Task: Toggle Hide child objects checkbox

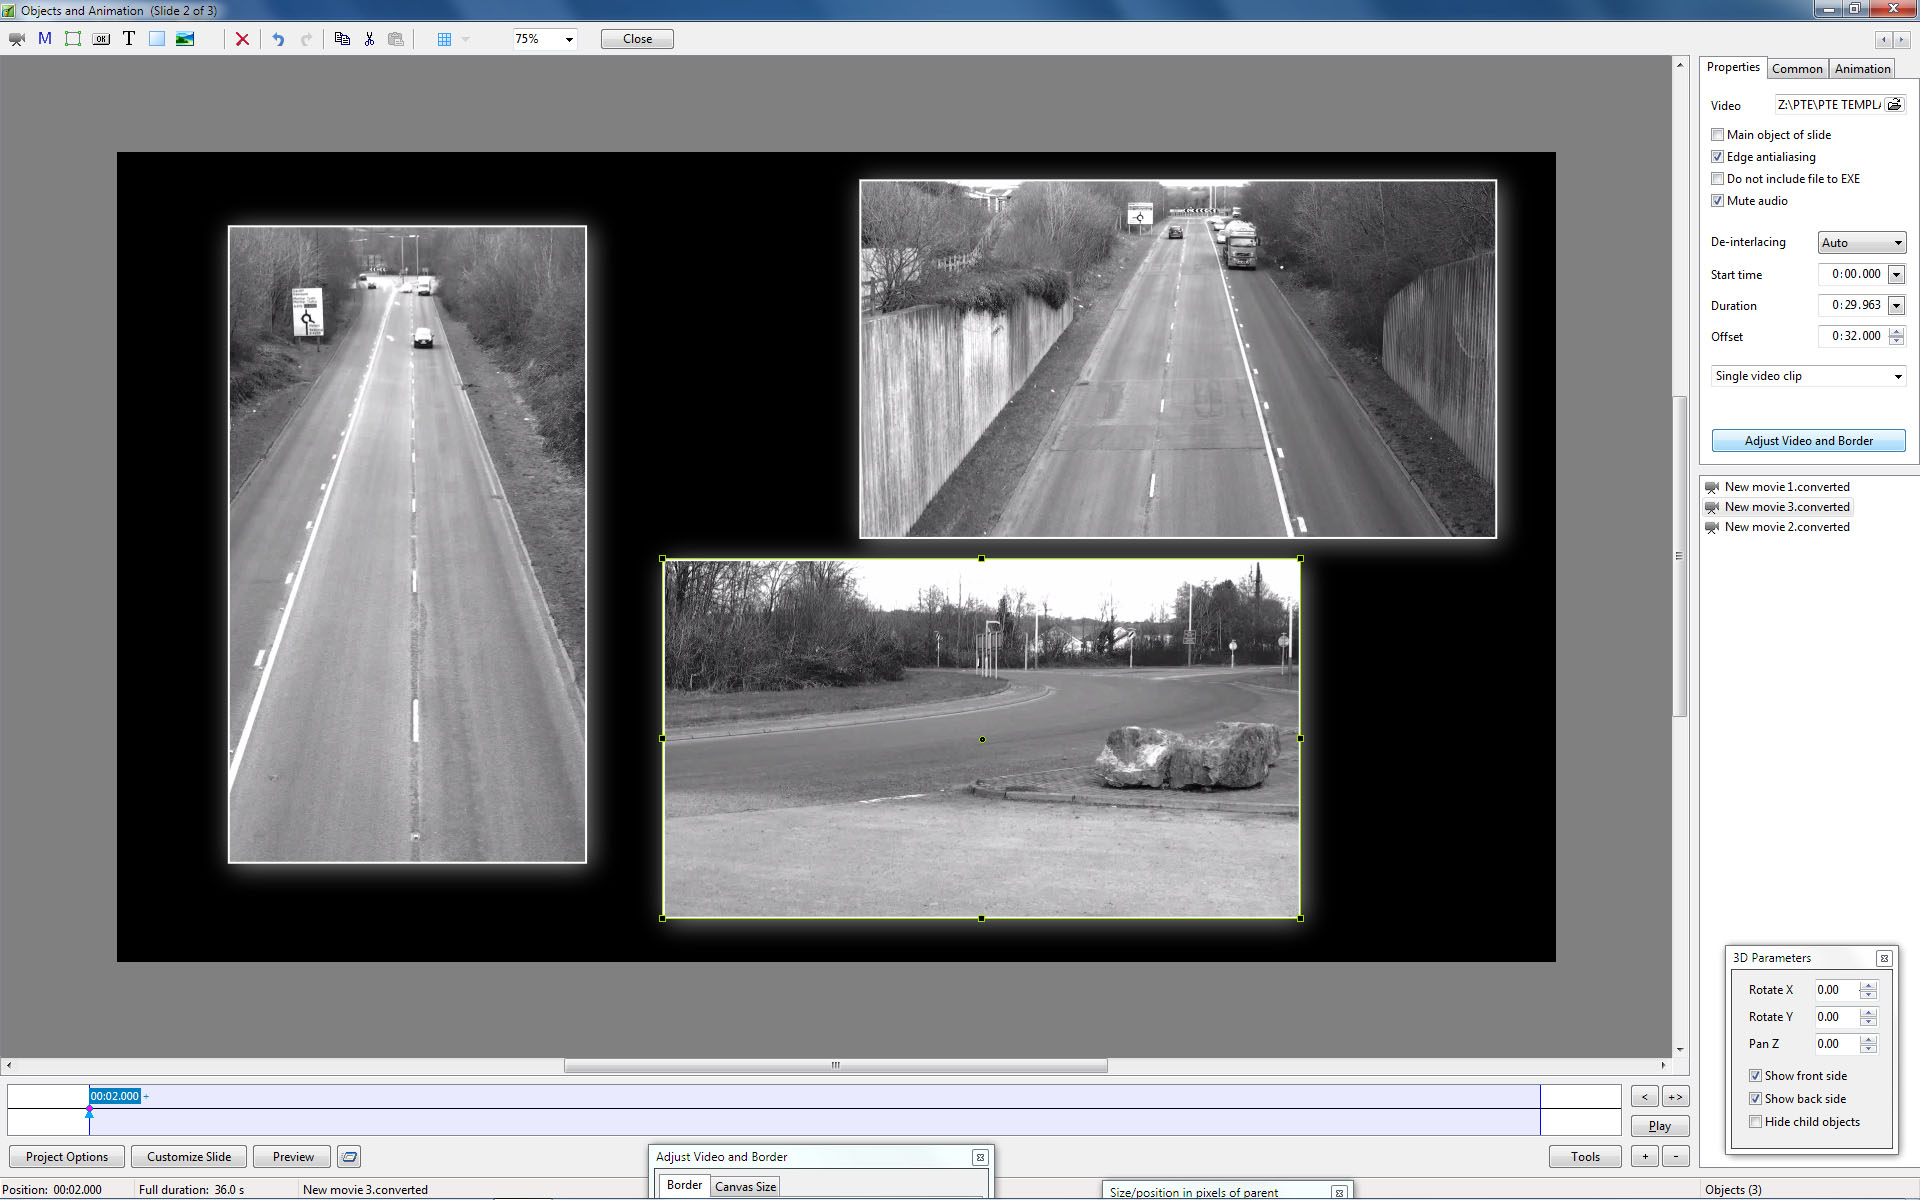Action: pyautogui.click(x=1755, y=1122)
